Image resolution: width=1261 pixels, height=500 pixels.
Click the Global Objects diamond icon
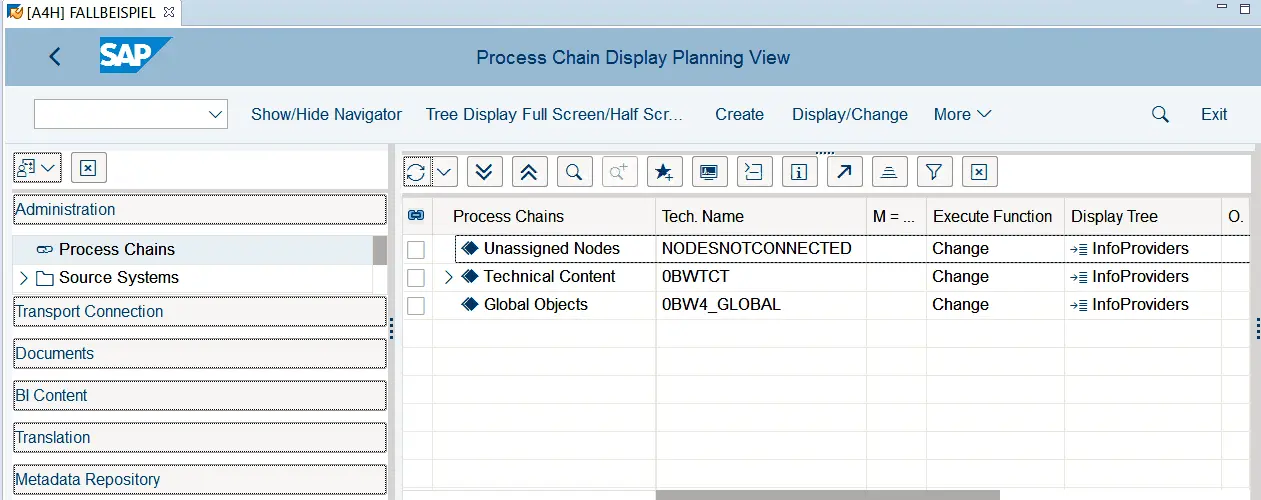[x=470, y=304]
